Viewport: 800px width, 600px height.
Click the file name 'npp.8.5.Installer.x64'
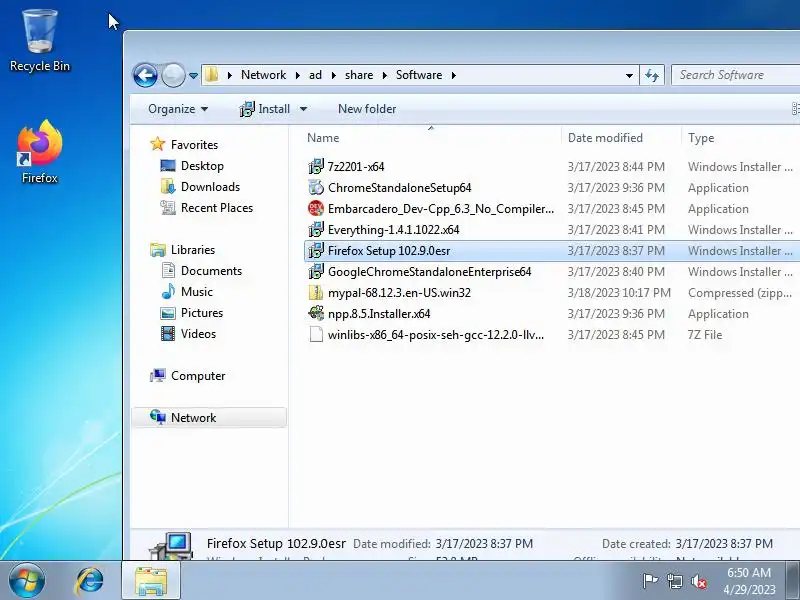coord(379,314)
